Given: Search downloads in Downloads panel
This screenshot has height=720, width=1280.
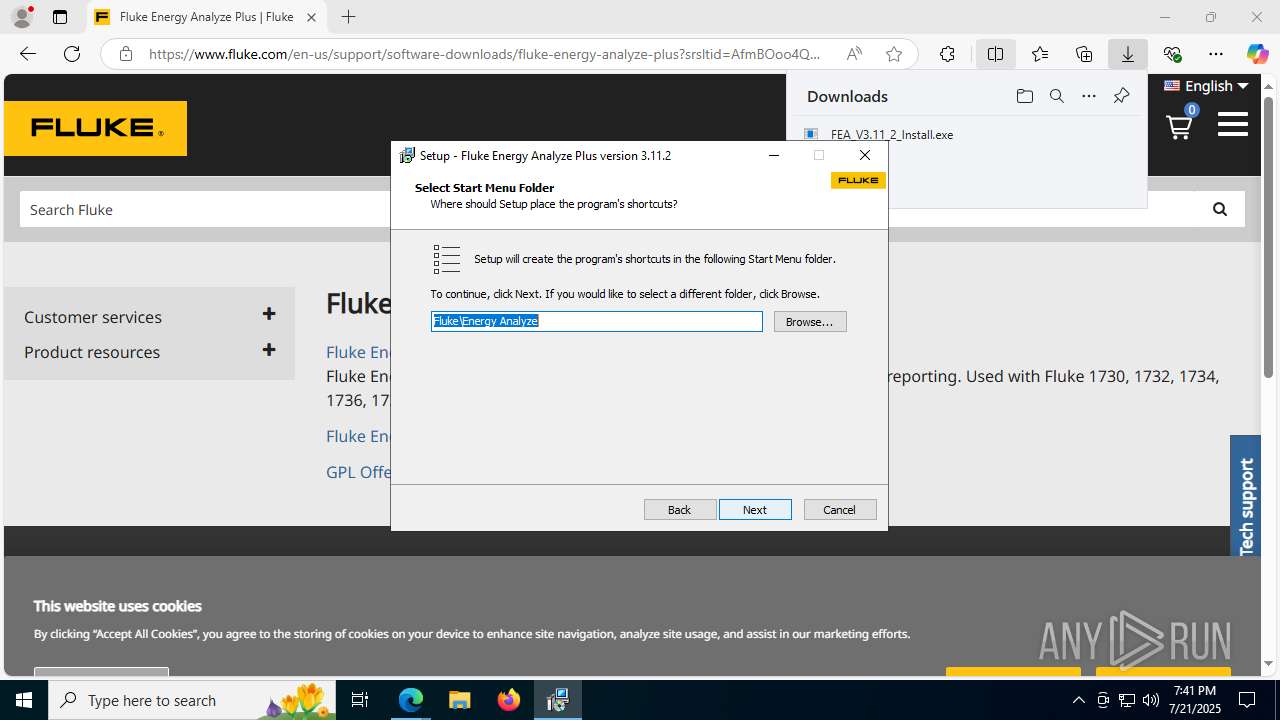Looking at the screenshot, I should [x=1056, y=96].
